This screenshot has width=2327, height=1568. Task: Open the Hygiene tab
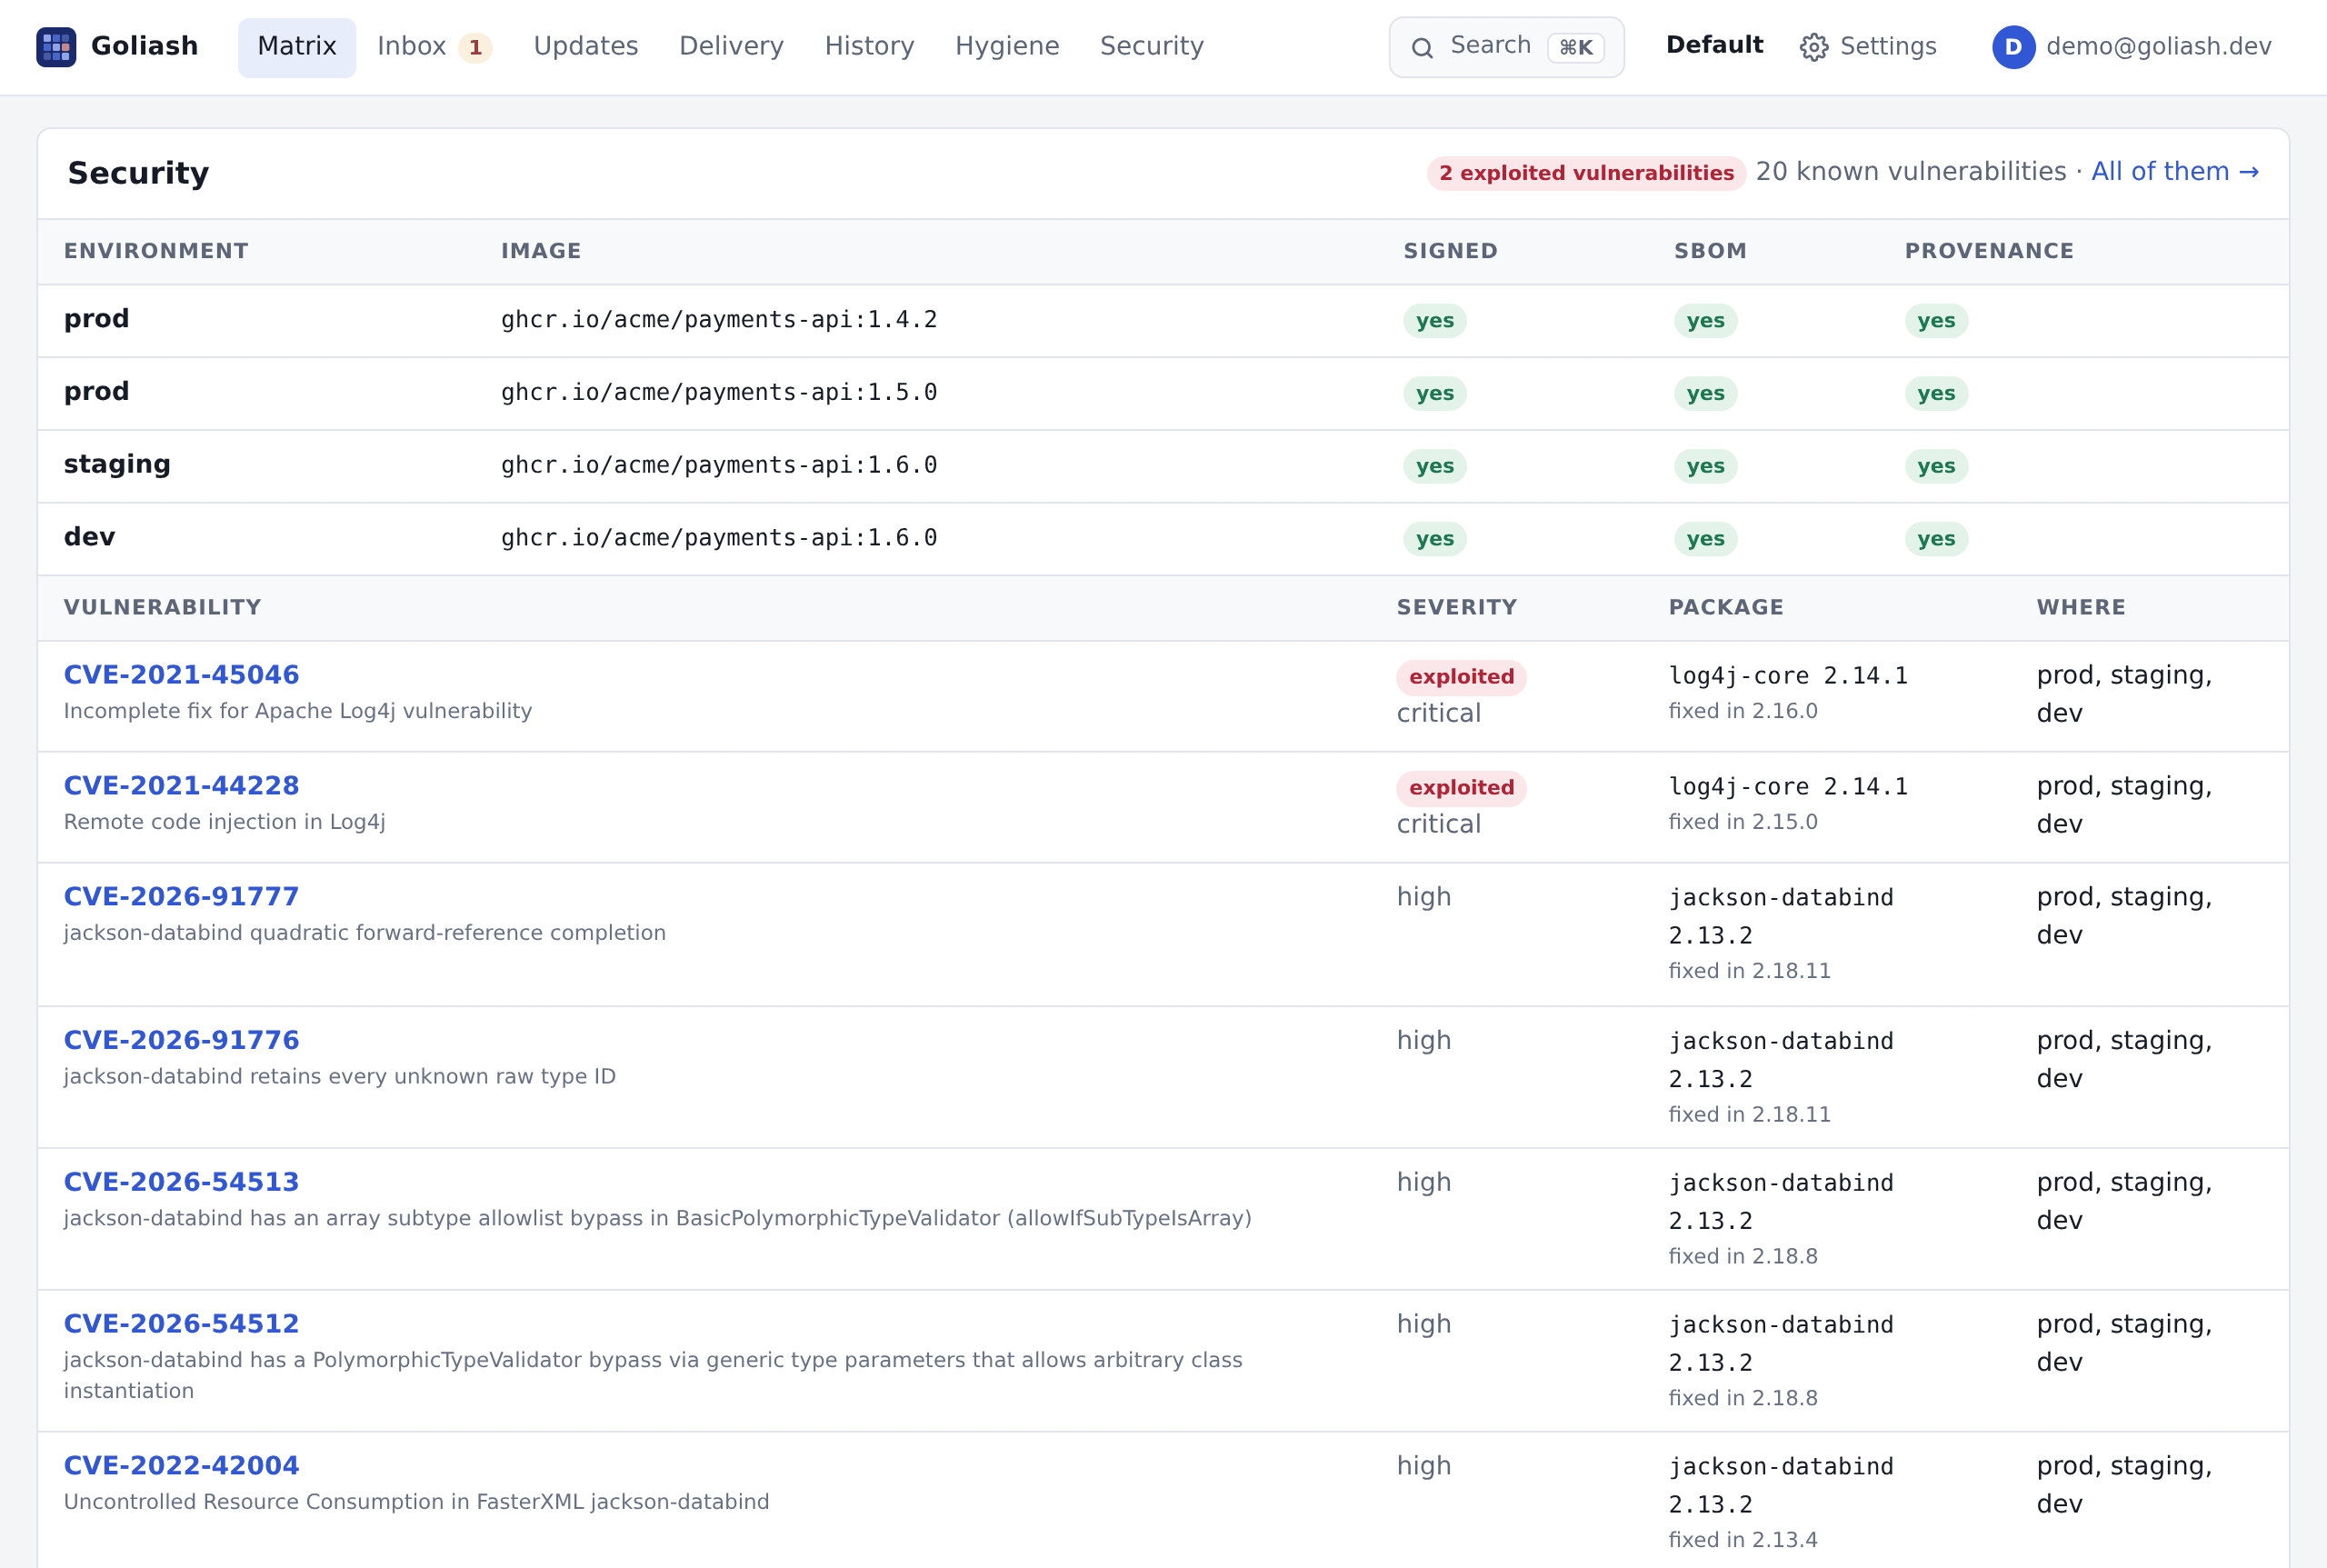[1007, 47]
